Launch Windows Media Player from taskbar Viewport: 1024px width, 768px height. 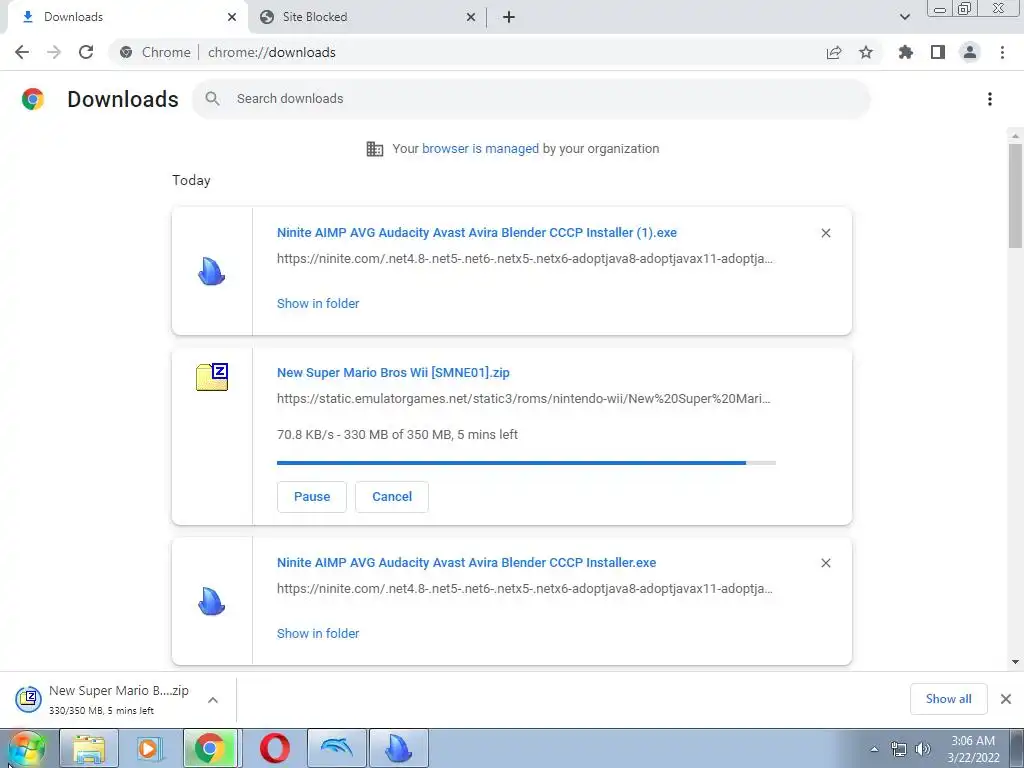pyautogui.click(x=150, y=748)
